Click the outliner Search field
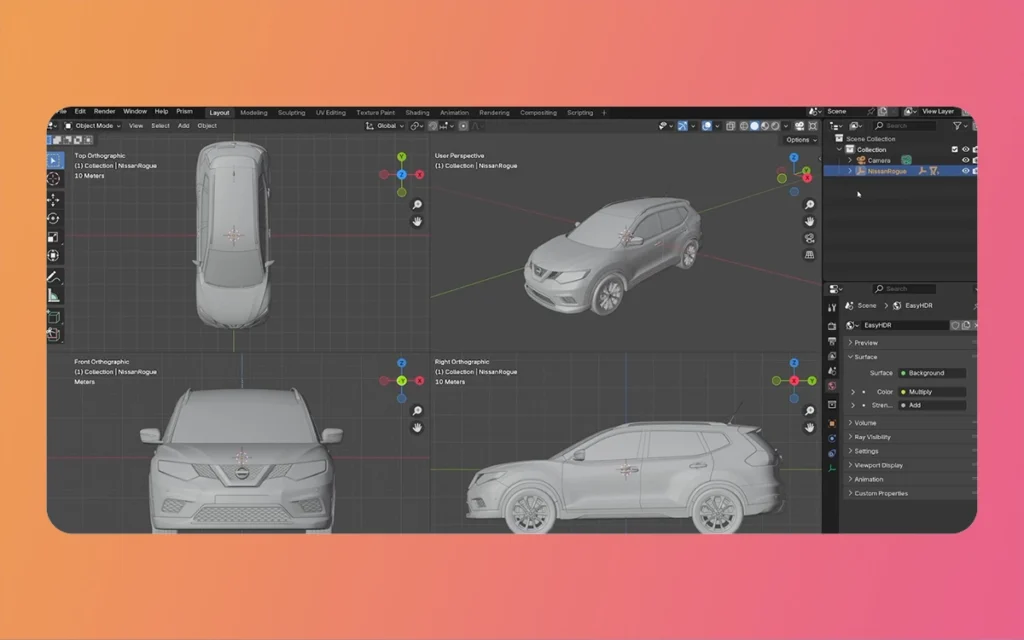The image size is (1024, 640). pos(904,126)
